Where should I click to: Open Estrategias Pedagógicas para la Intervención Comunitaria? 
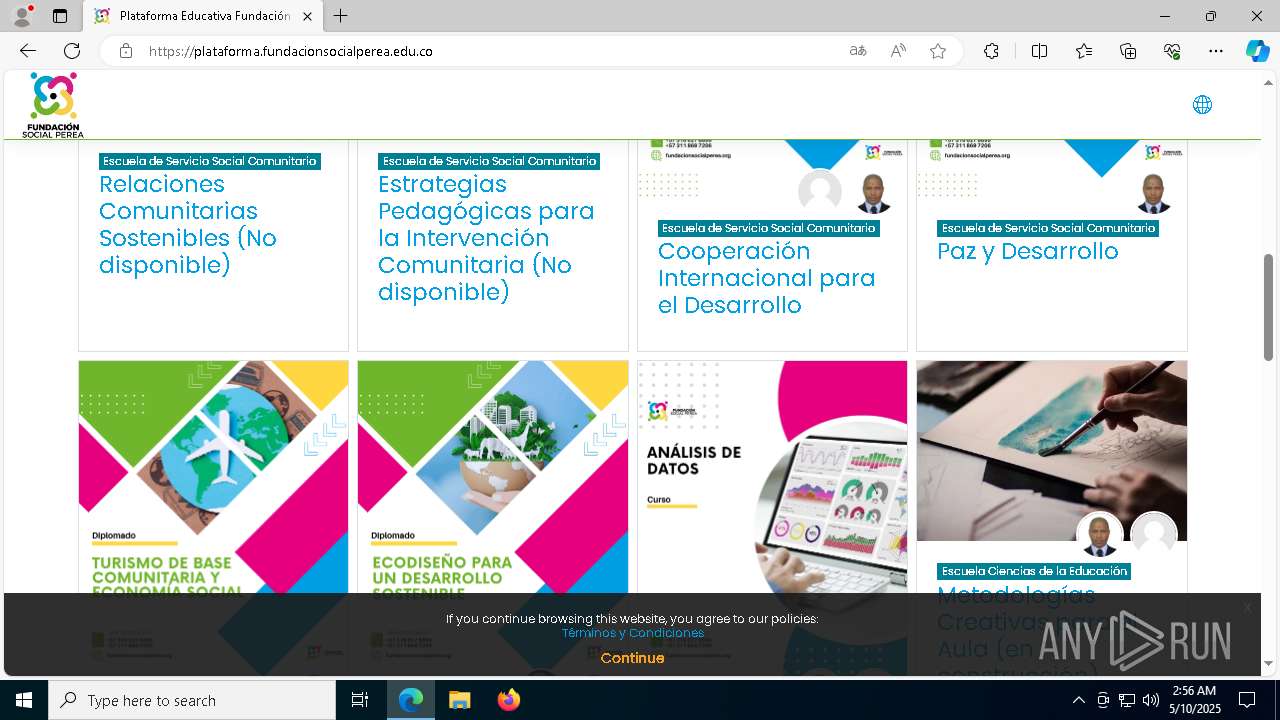pos(486,238)
